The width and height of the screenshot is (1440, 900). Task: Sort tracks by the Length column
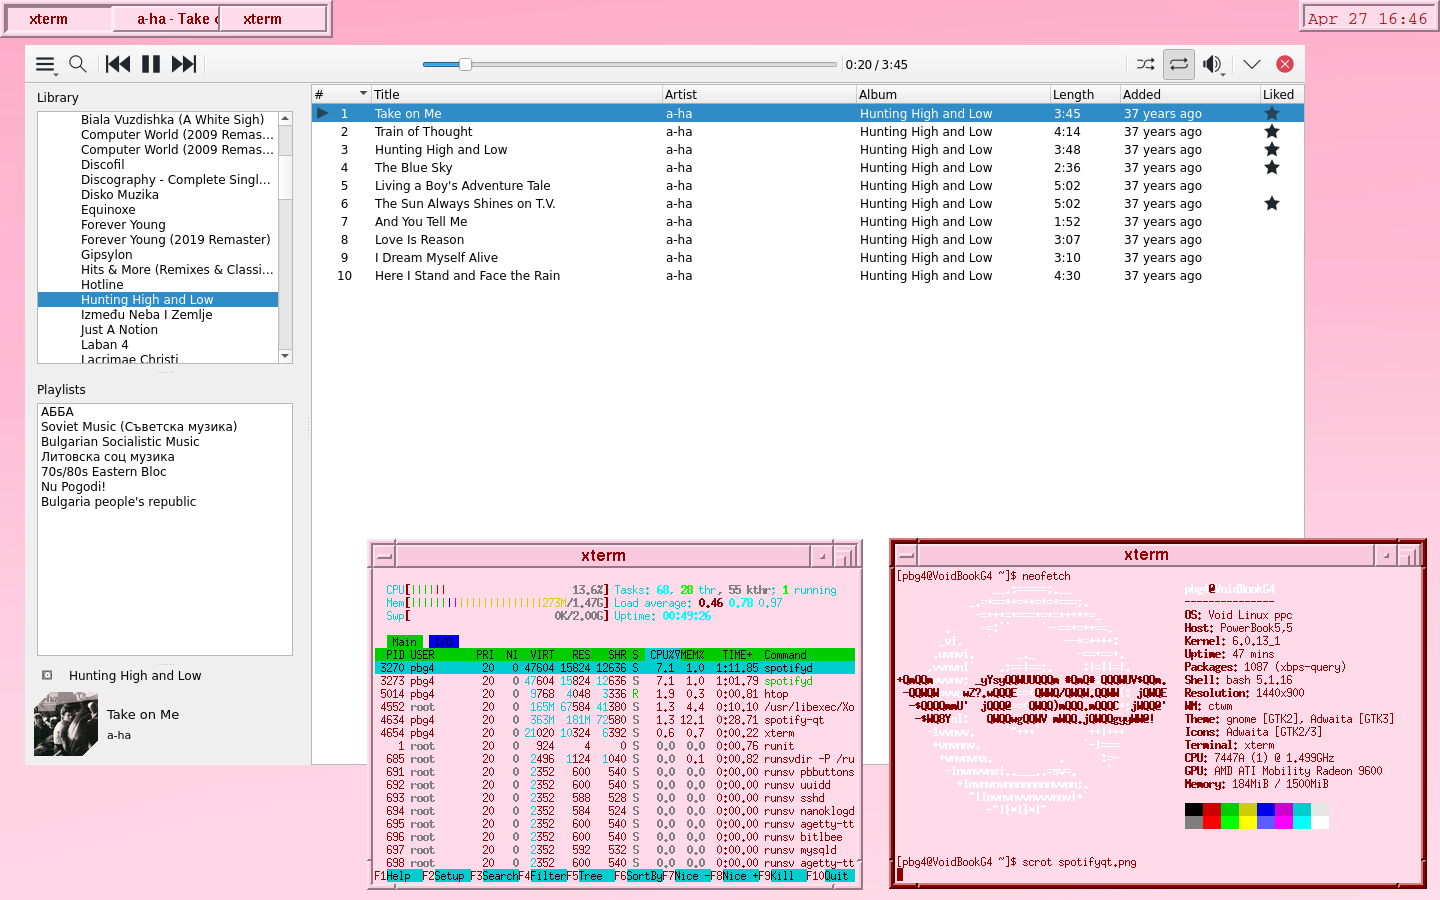[x=1085, y=94]
